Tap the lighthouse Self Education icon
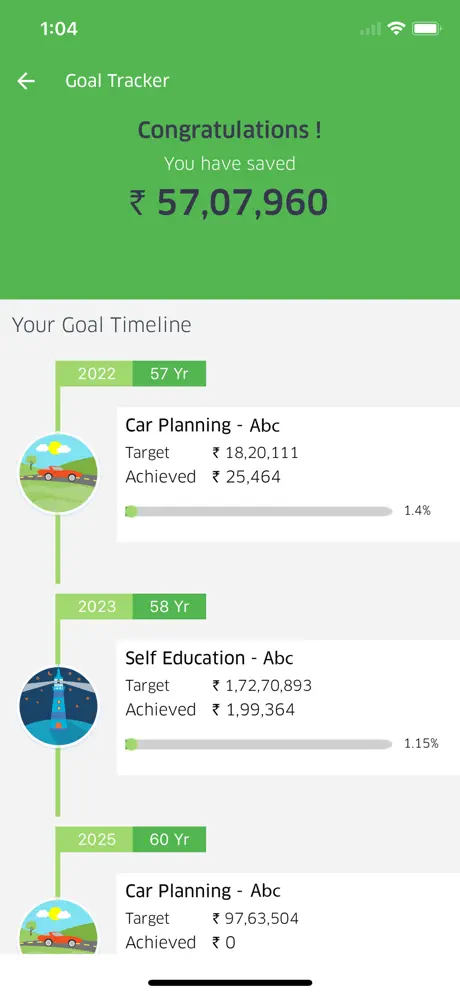This screenshot has width=460, height=996. point(58,706)
